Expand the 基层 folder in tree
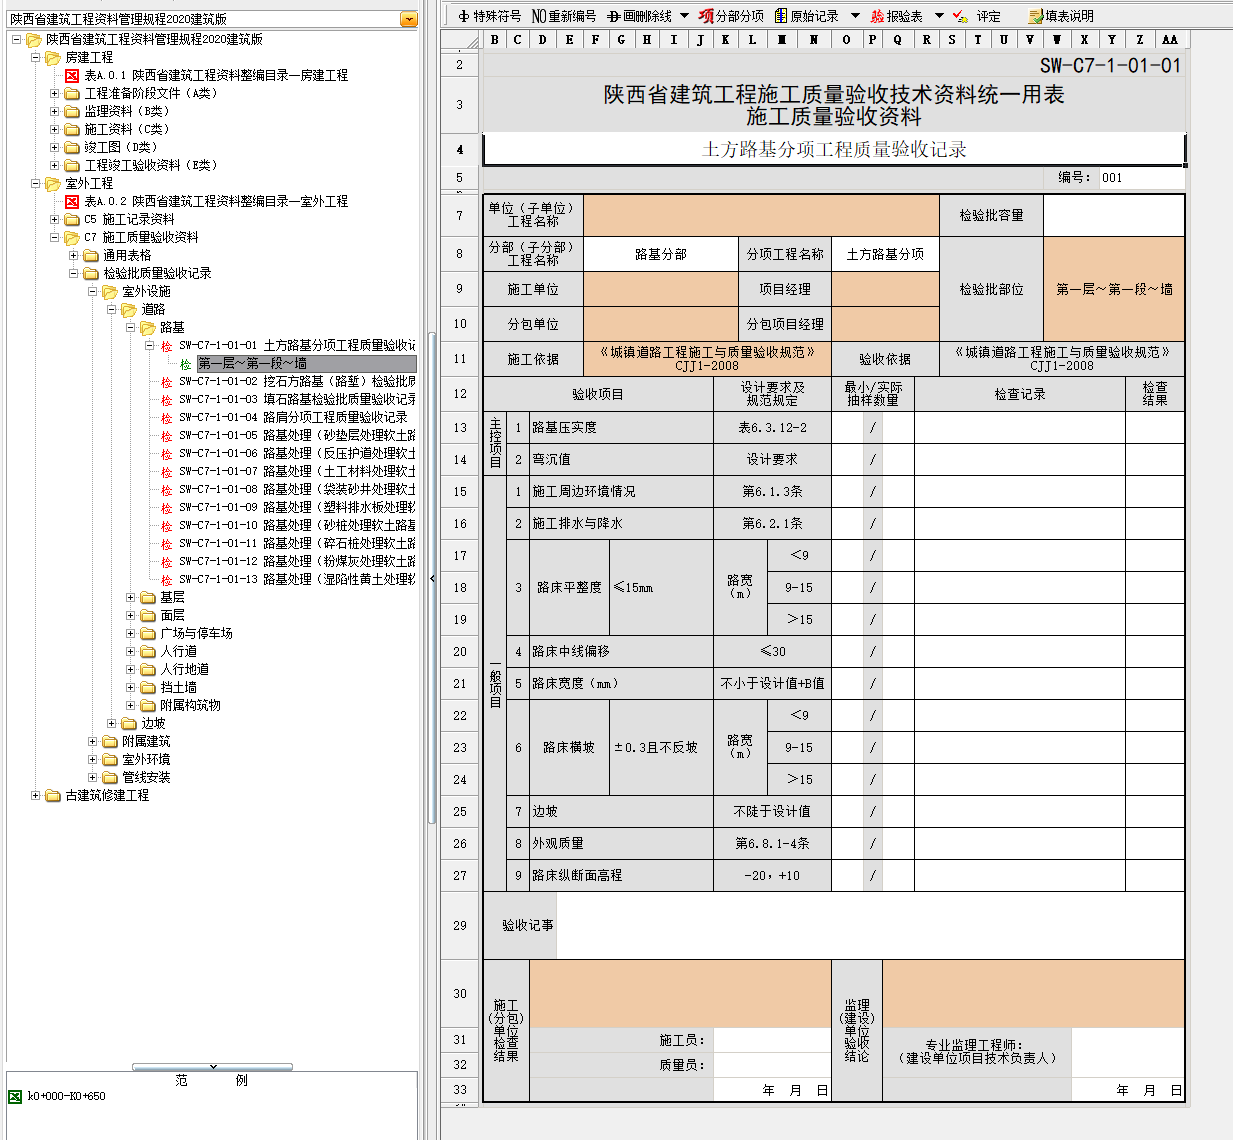Viewport: 1233px width, 1140px height. pyautogui.click(x=131, y=597)
